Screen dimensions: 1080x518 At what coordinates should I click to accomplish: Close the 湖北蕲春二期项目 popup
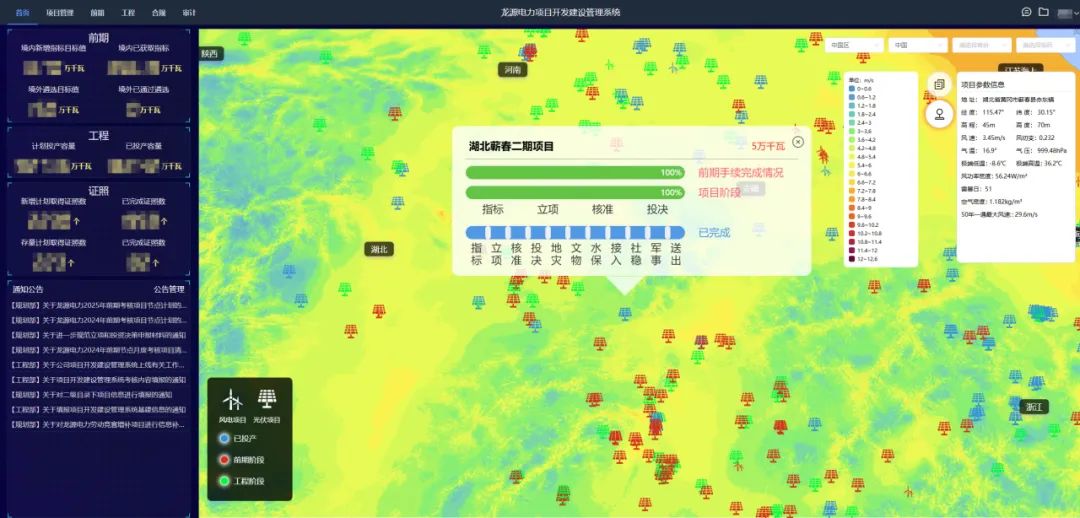point(798,142)
